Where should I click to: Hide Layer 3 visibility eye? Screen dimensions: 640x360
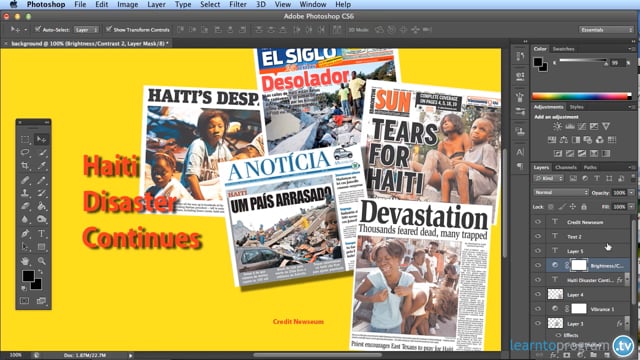click(x=538, y=323)
